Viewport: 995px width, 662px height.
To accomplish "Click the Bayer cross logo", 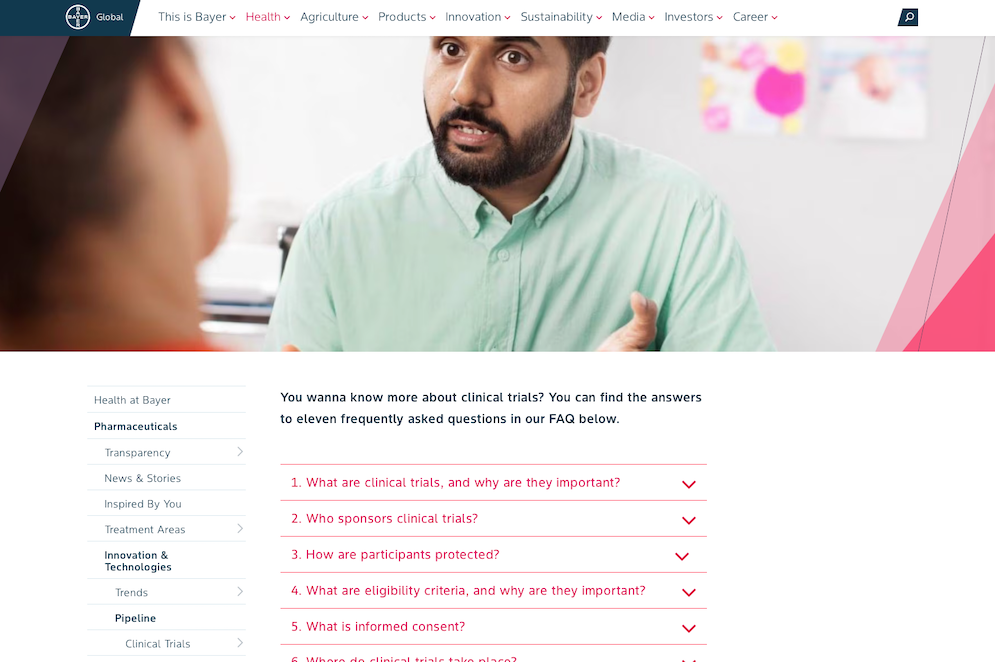I will pos(78,17).
